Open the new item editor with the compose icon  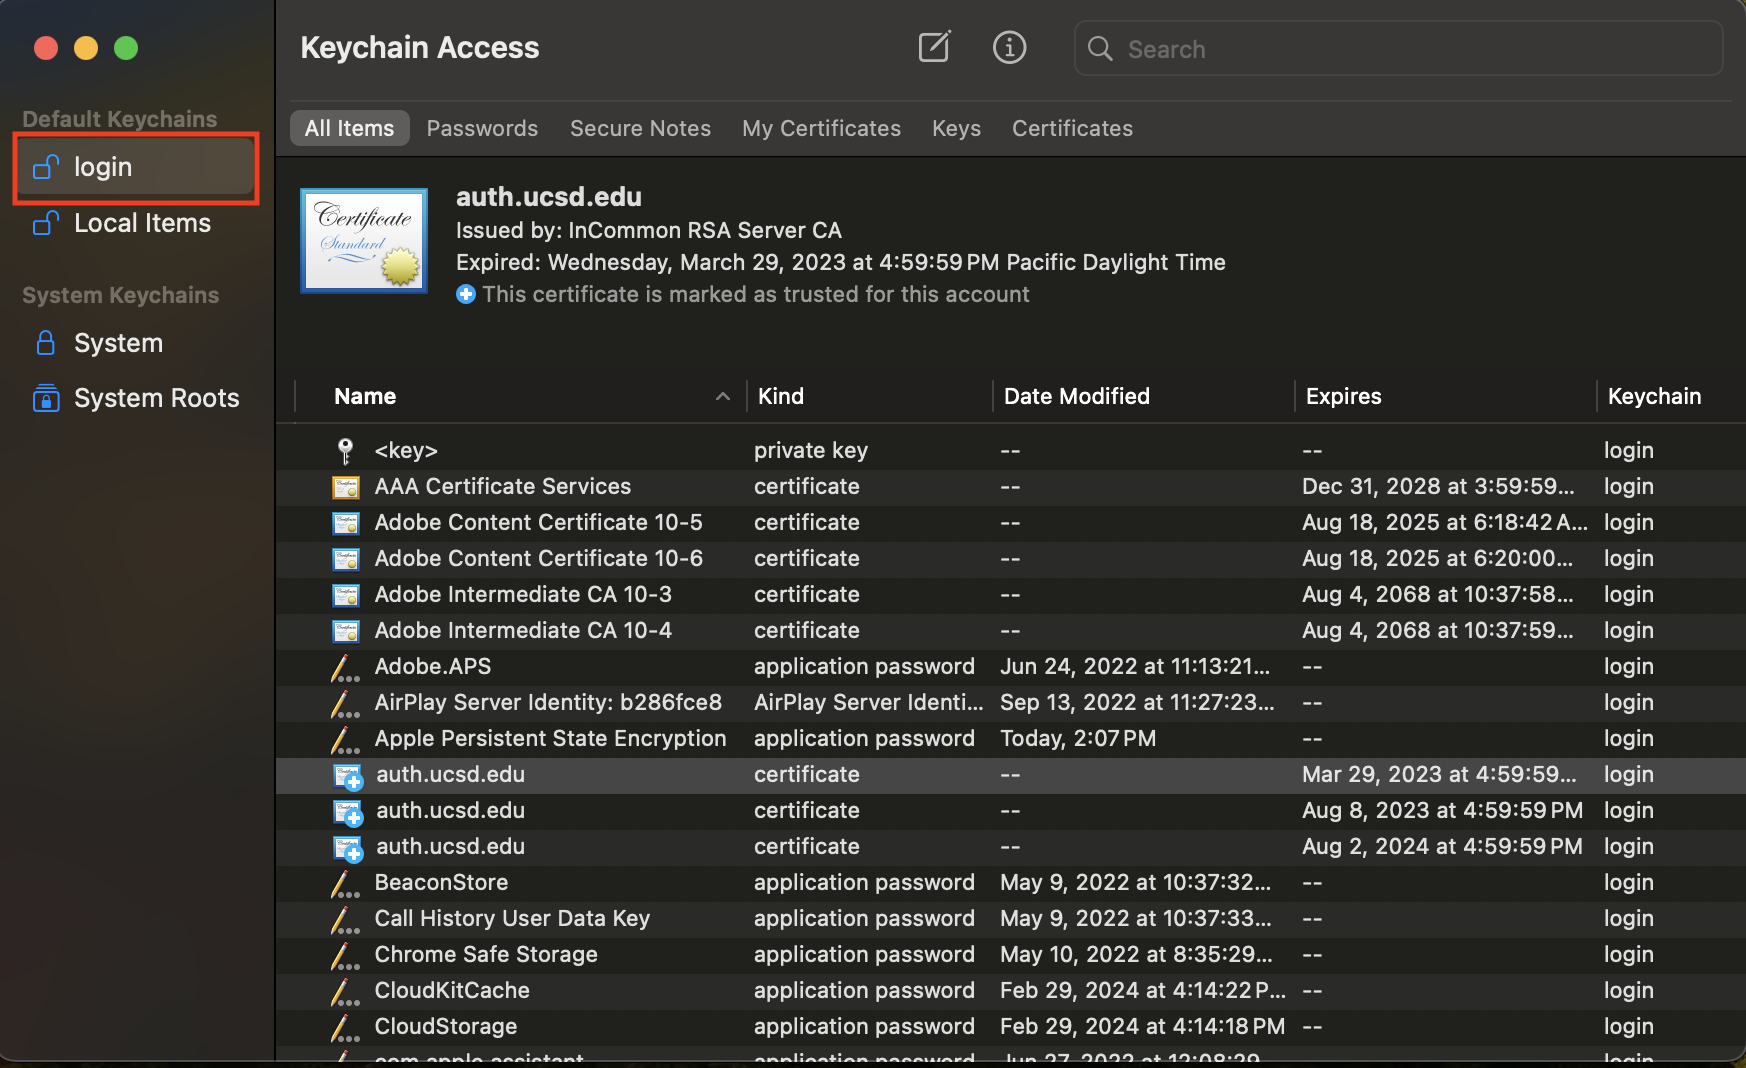pos(933,46)
